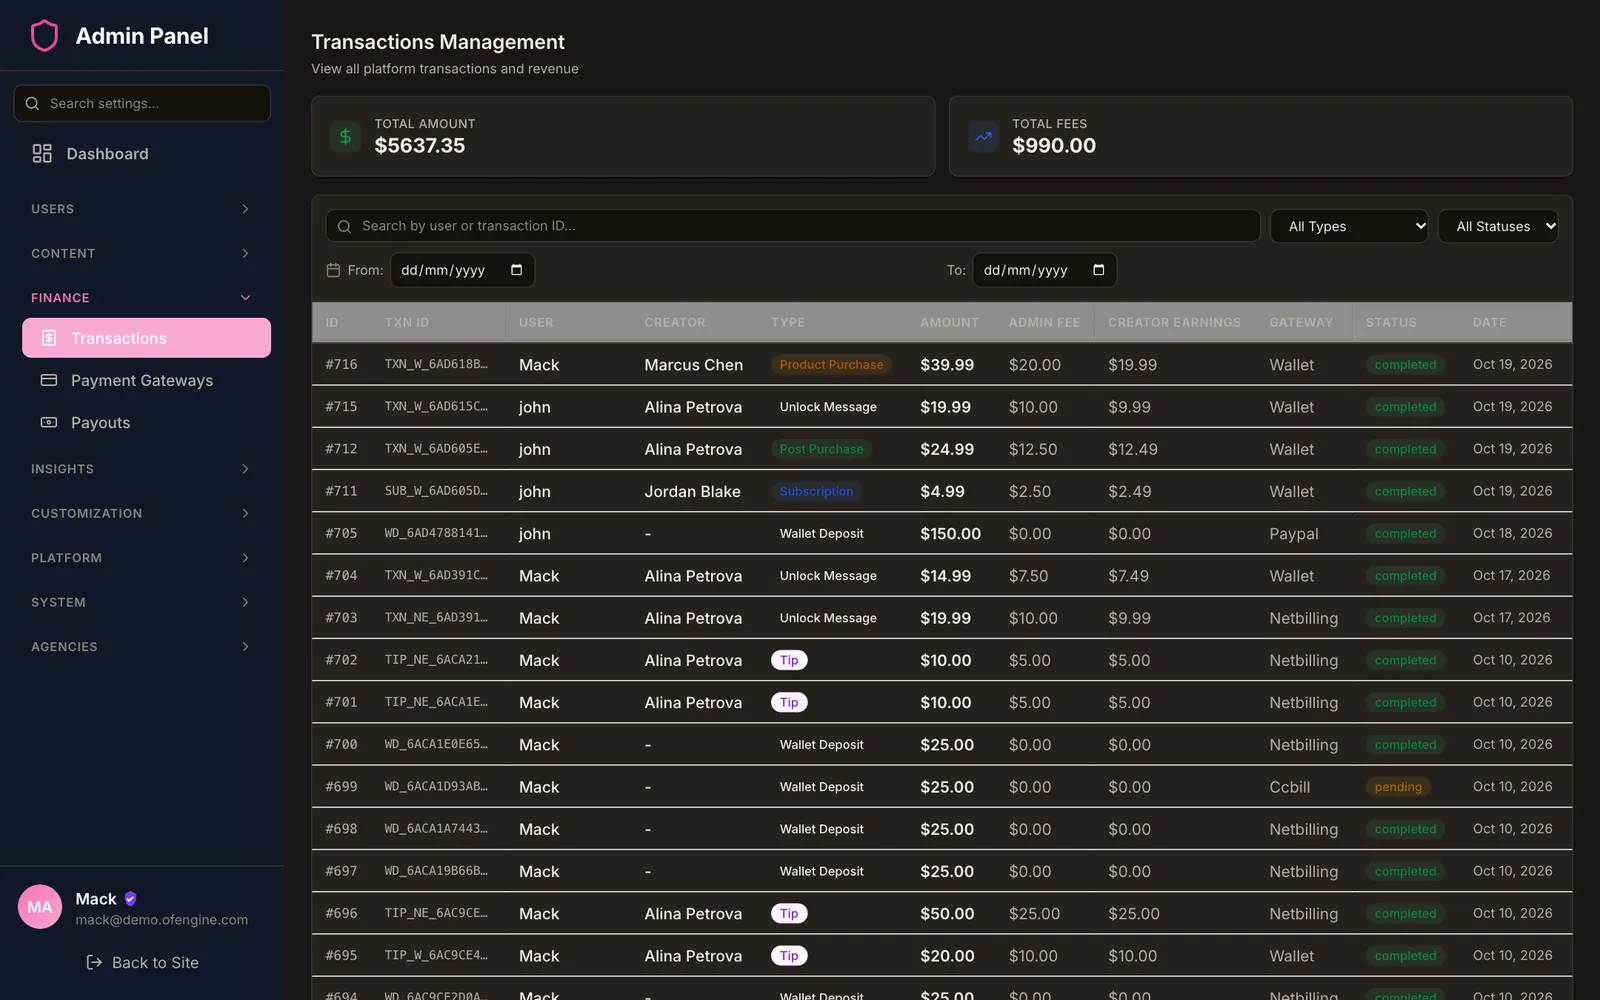
Task: Expand the Content sidebar section
Action: tap(142, 253)
